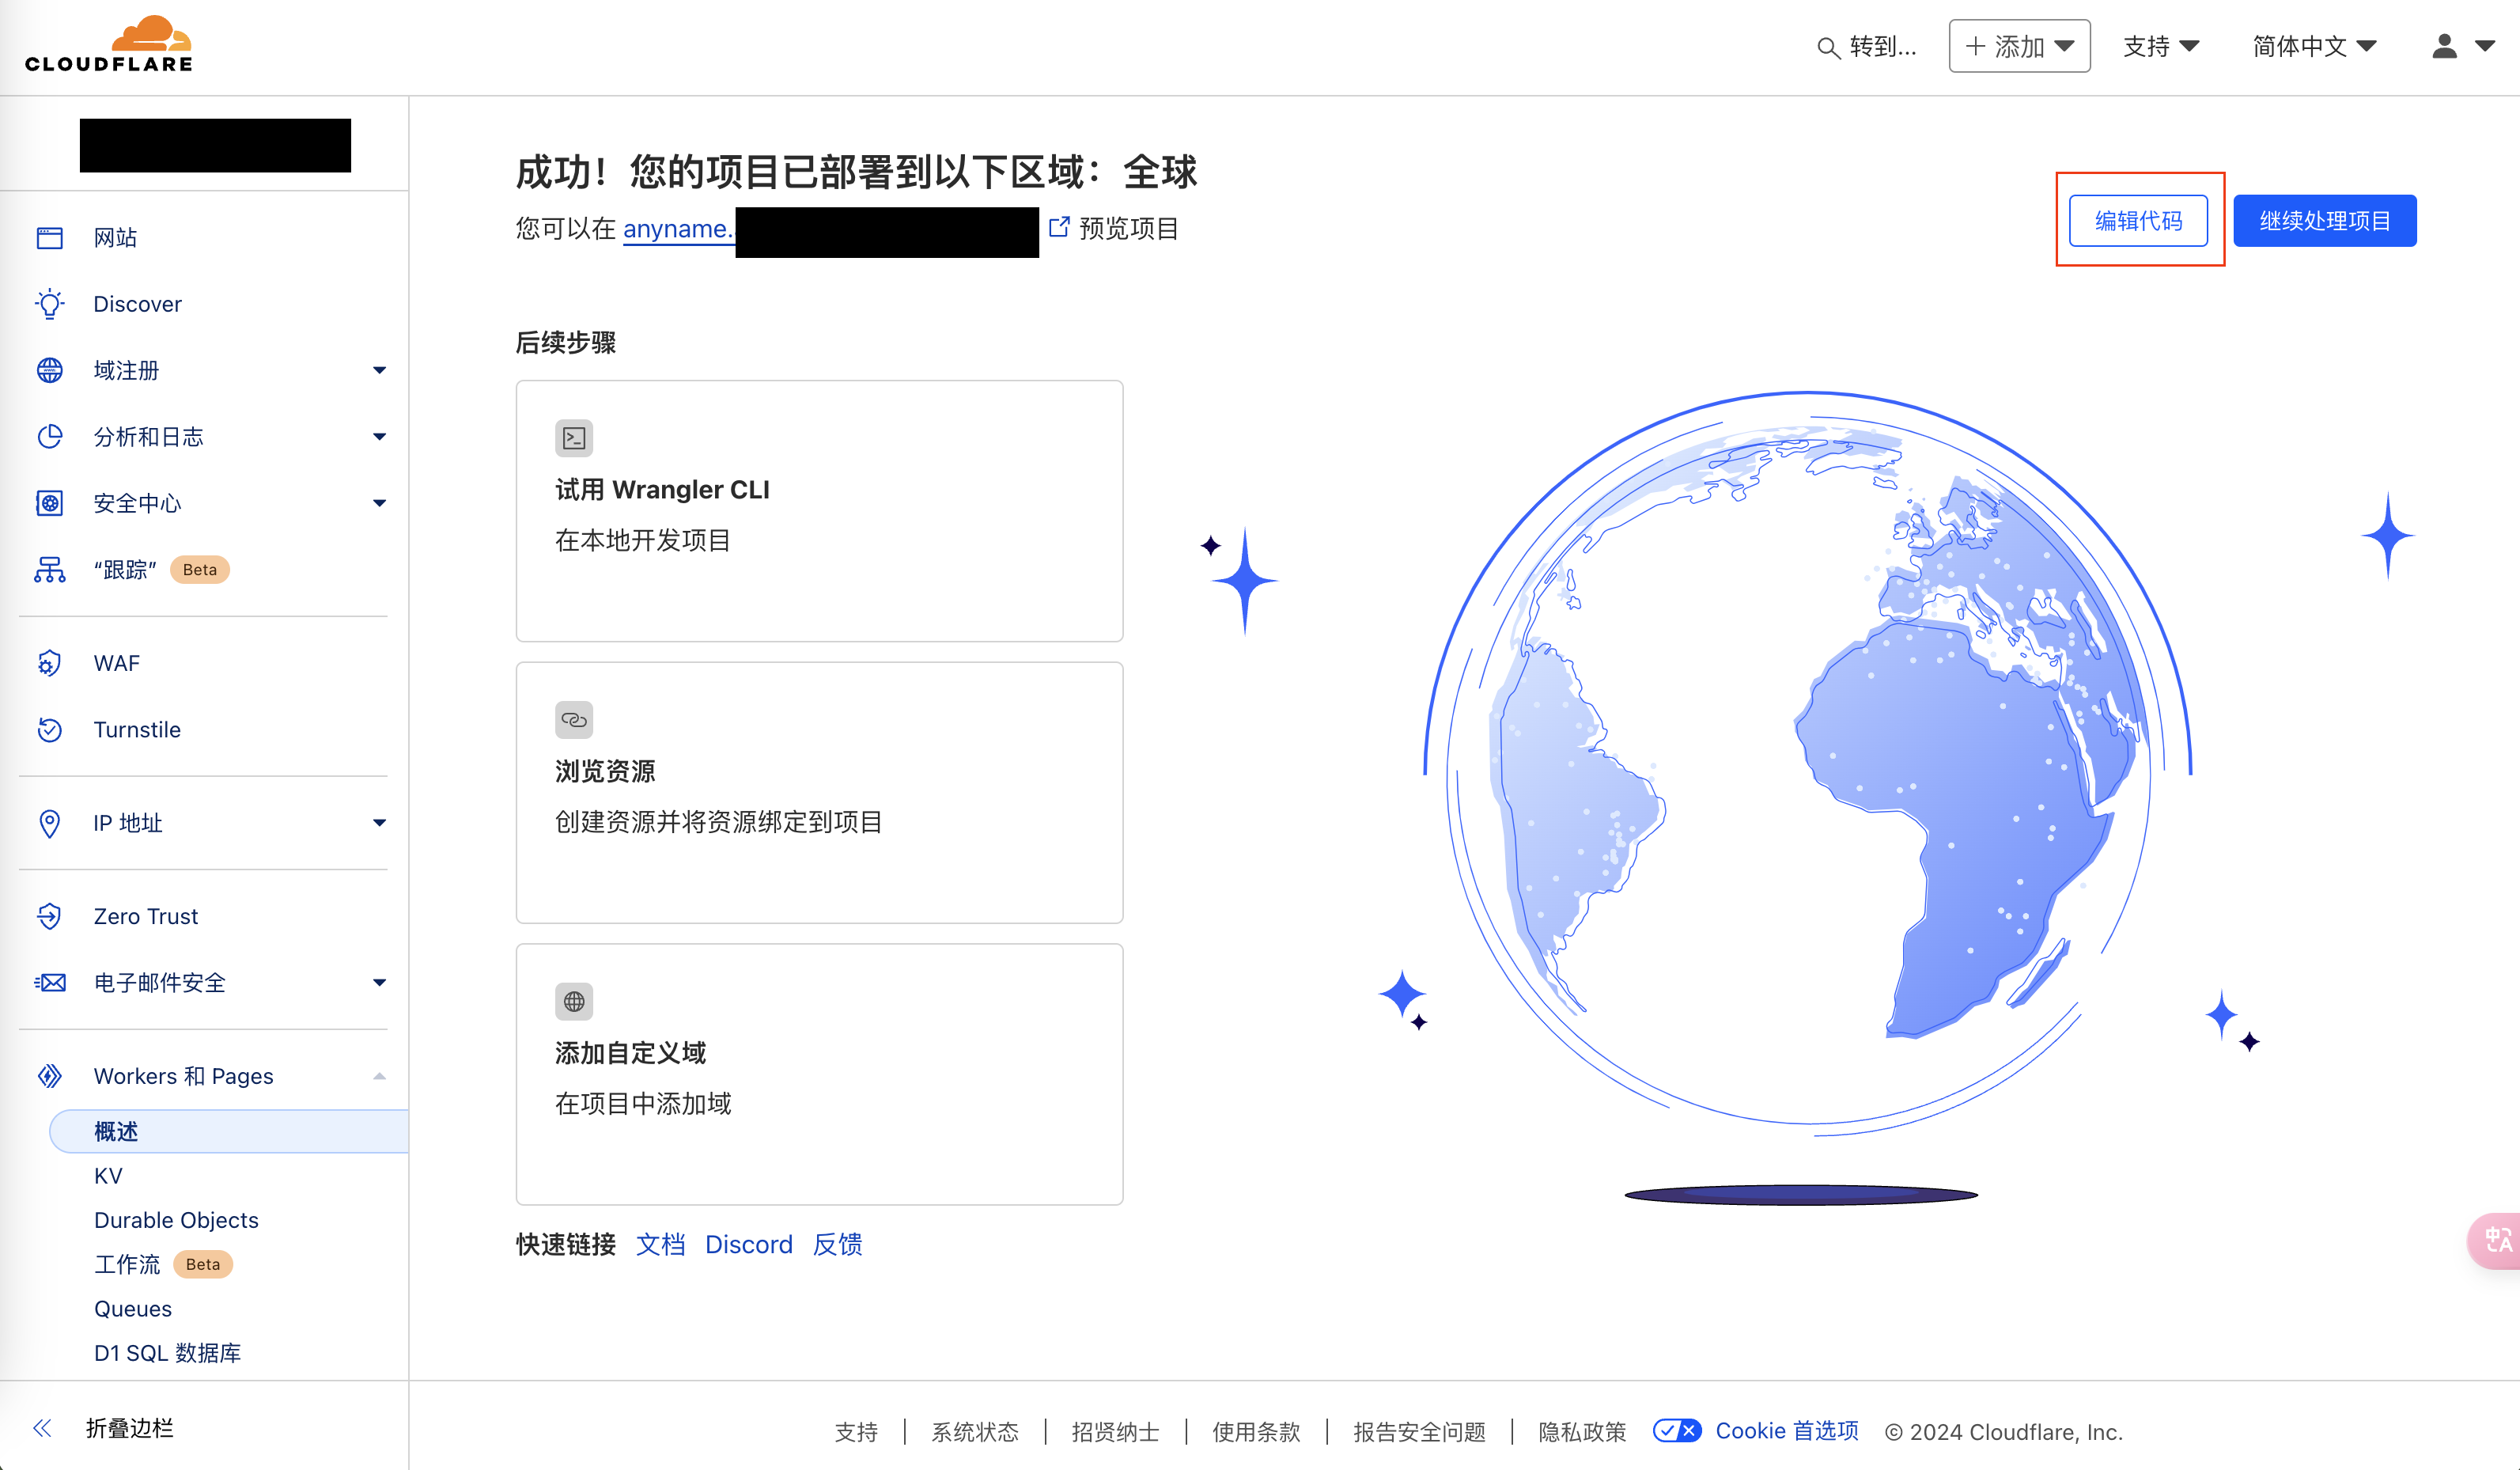Click the 网站 sidebar icon
Screen dimensions: 2520x1470
pos(50,238)
